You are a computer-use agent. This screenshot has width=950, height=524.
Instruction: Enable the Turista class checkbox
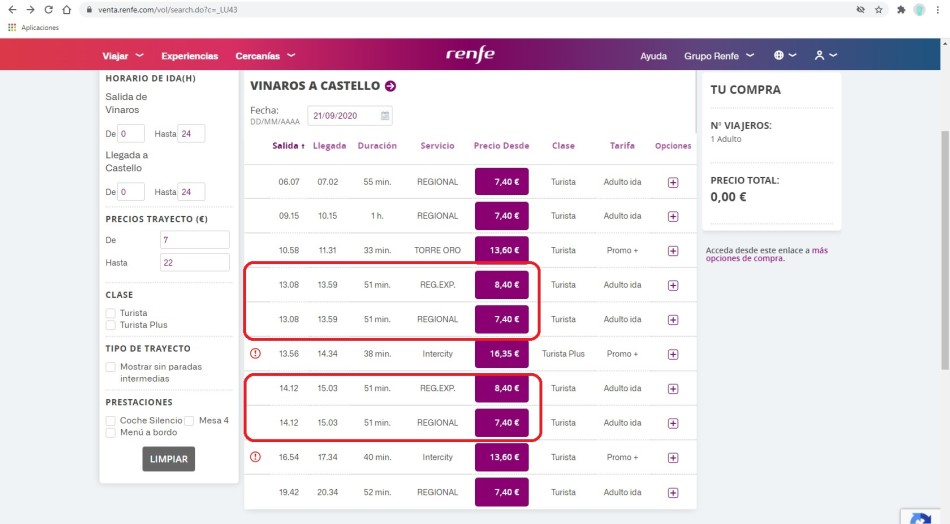[x=111, y=313]
